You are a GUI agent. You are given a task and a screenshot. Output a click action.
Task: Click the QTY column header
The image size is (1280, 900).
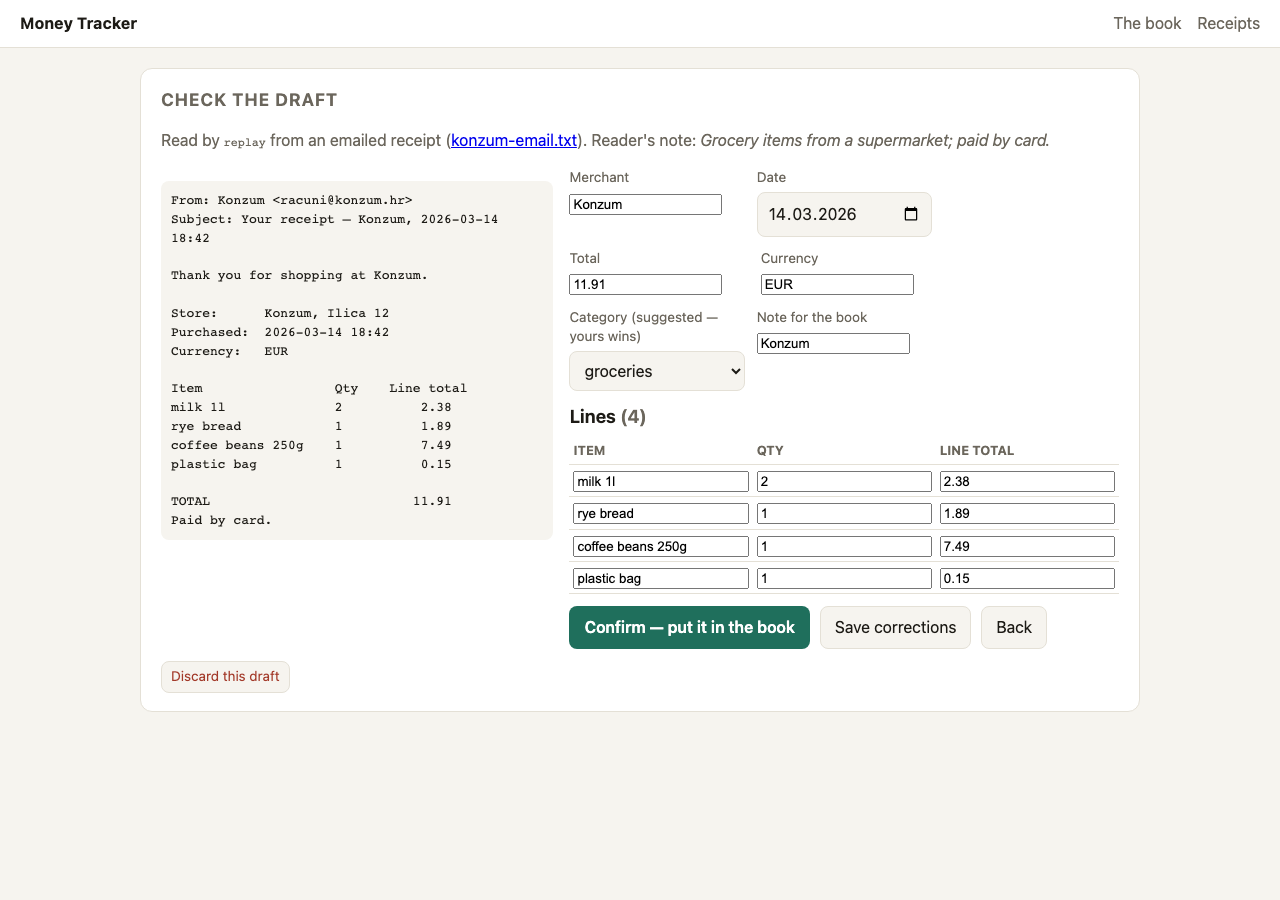pyautogui.click(x=770, y=451)
